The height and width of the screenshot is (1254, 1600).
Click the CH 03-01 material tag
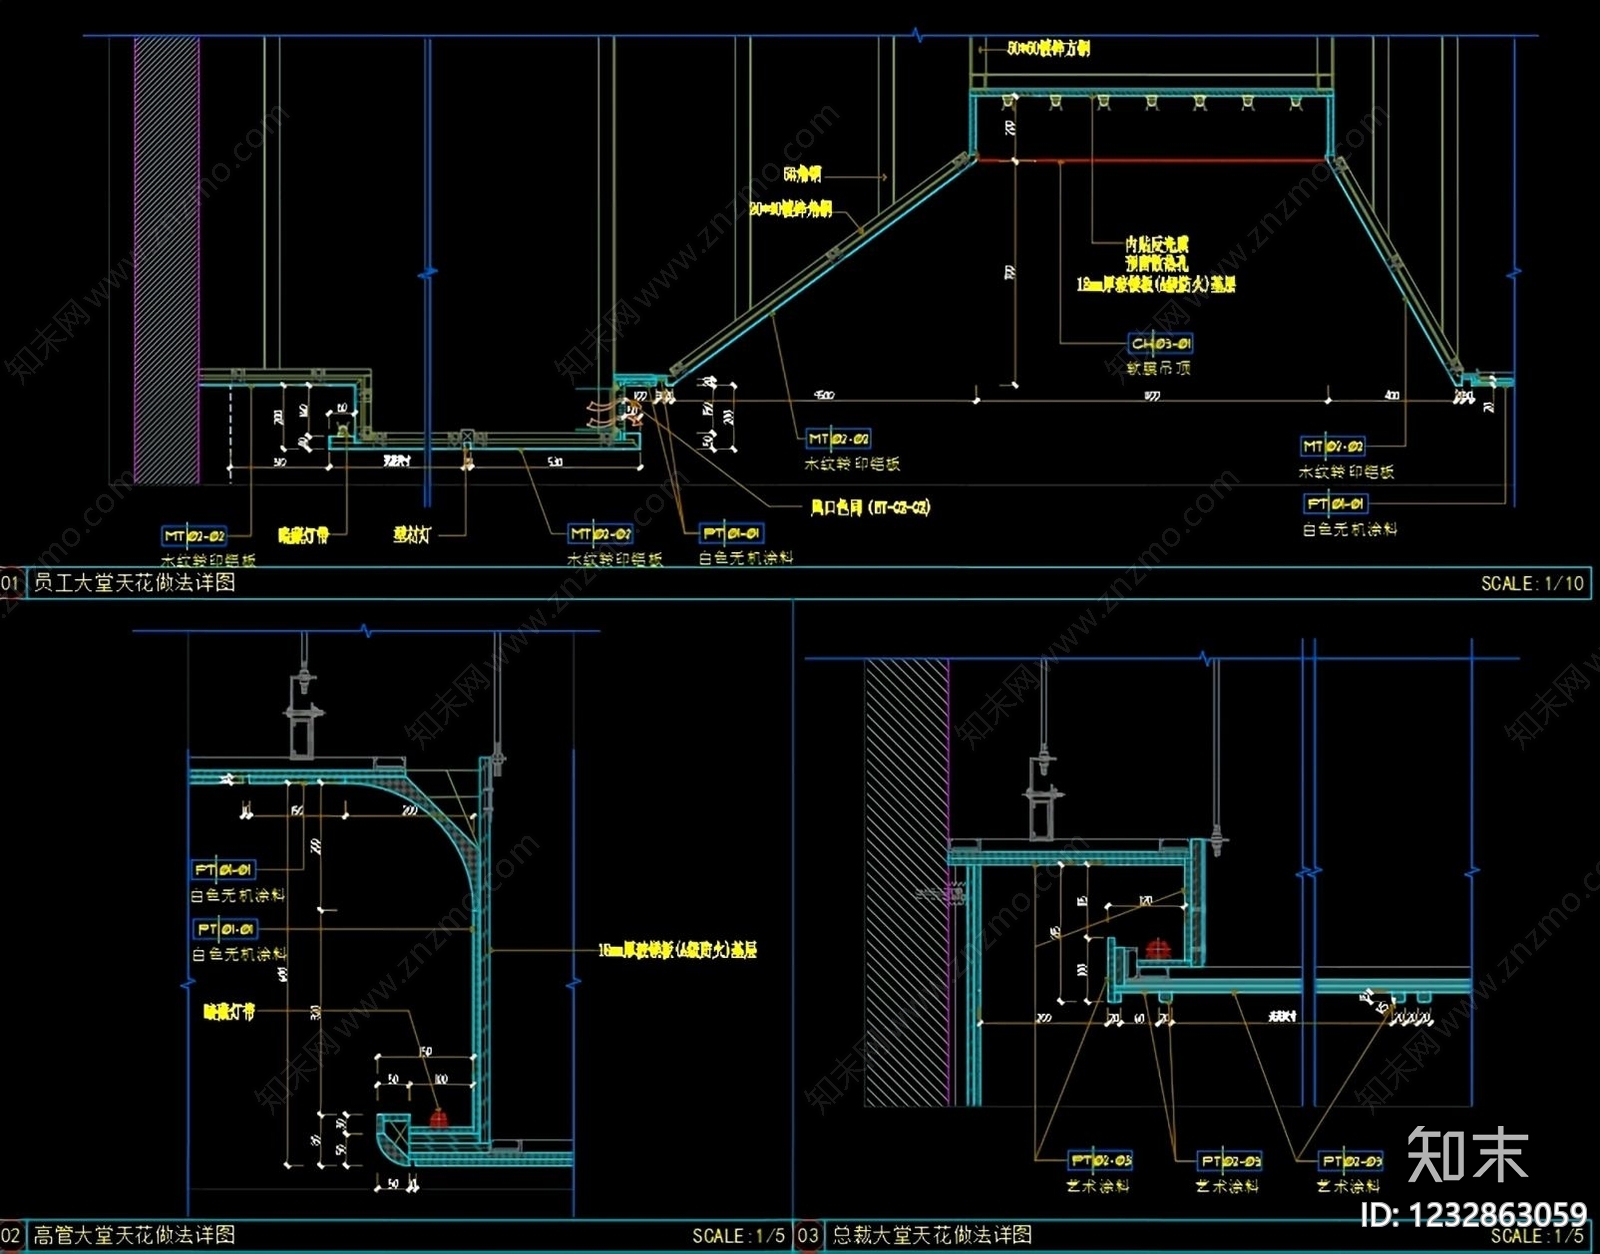coord(1161,344)
